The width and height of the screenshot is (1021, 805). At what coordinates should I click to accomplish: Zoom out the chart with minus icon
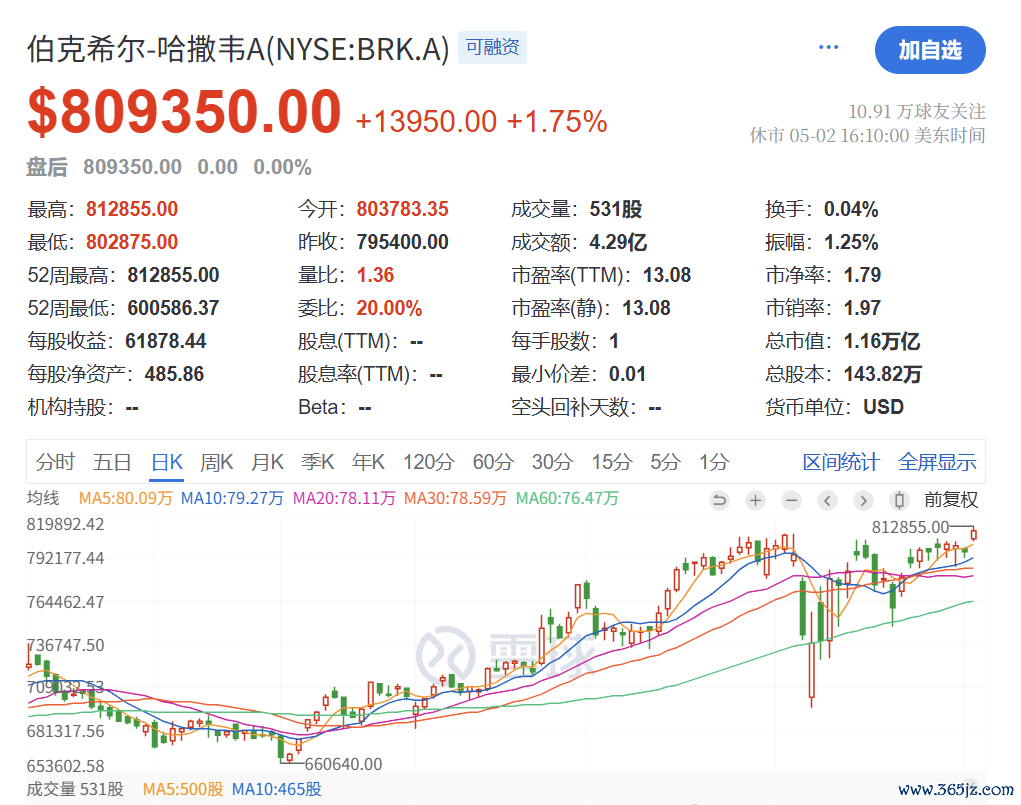coord(791,500)
